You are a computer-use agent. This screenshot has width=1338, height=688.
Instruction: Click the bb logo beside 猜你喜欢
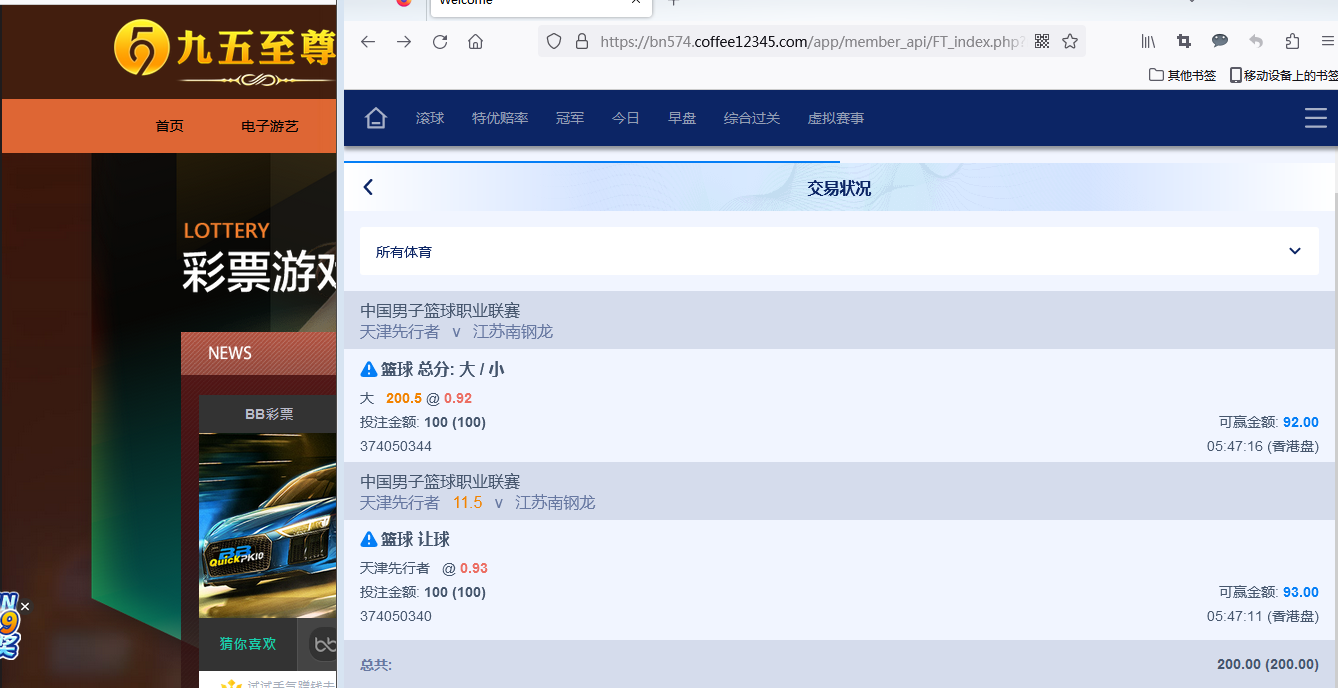[x=324, y=645]
